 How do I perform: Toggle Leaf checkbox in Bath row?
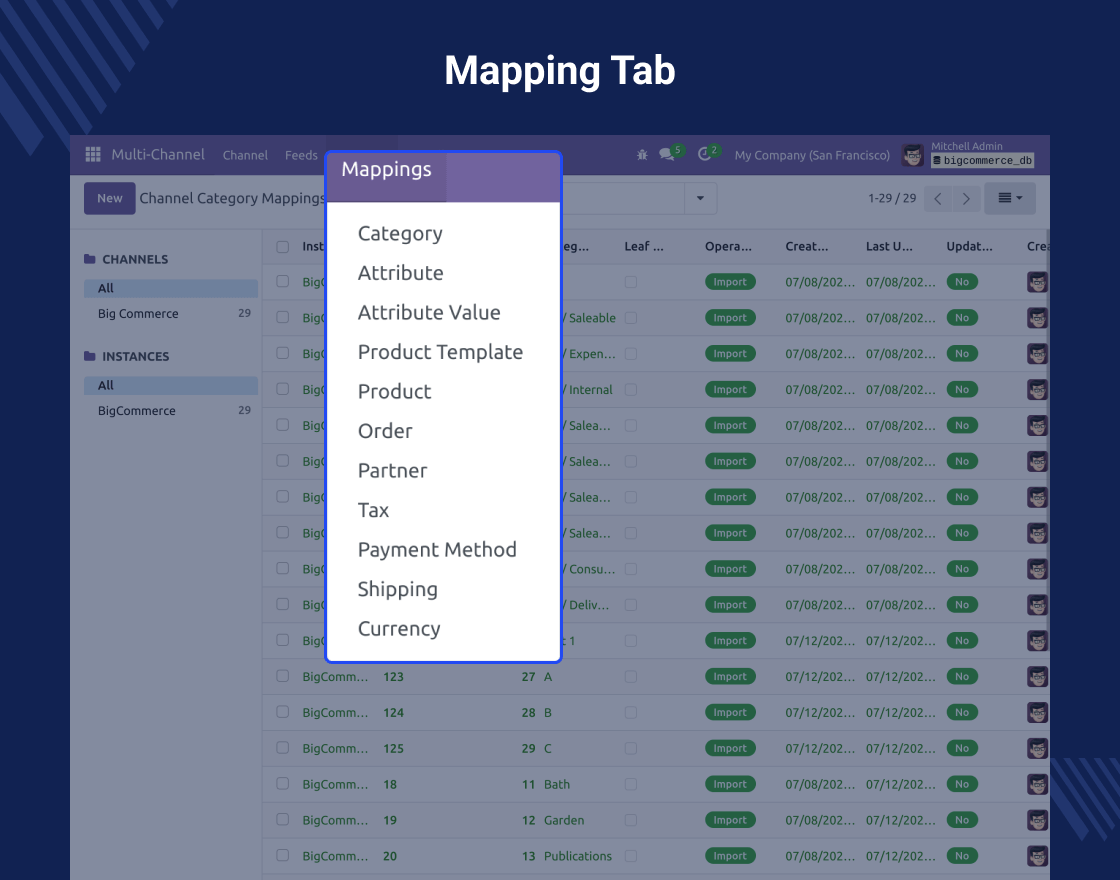pos(631,784)
